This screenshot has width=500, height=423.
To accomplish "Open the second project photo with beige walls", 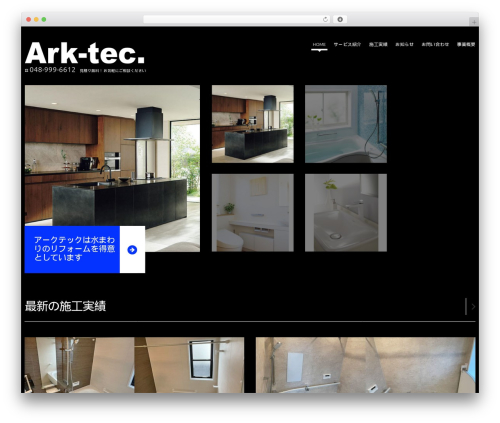I will [x=365, y=365].
